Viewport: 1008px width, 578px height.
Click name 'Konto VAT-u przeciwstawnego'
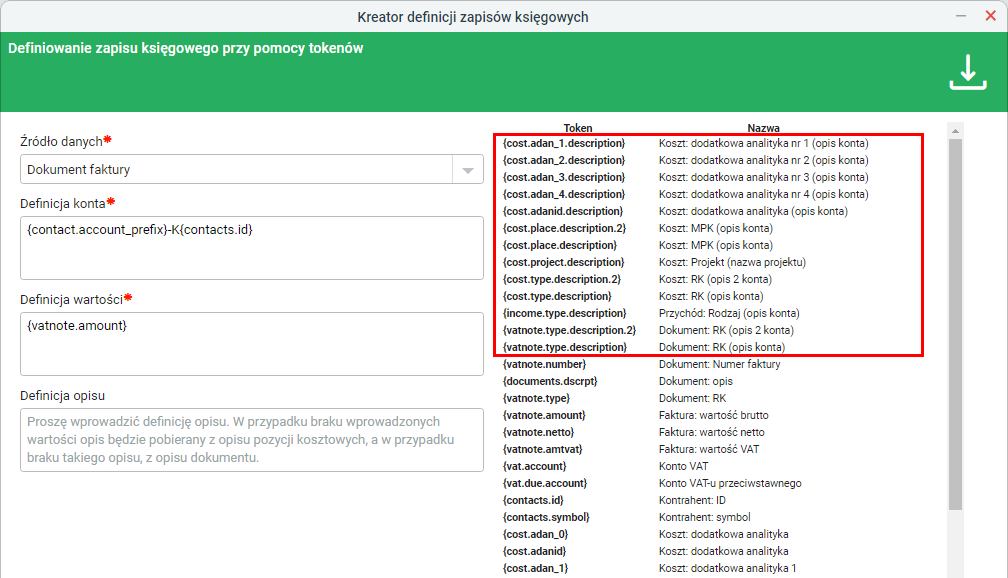coord(730,483)
